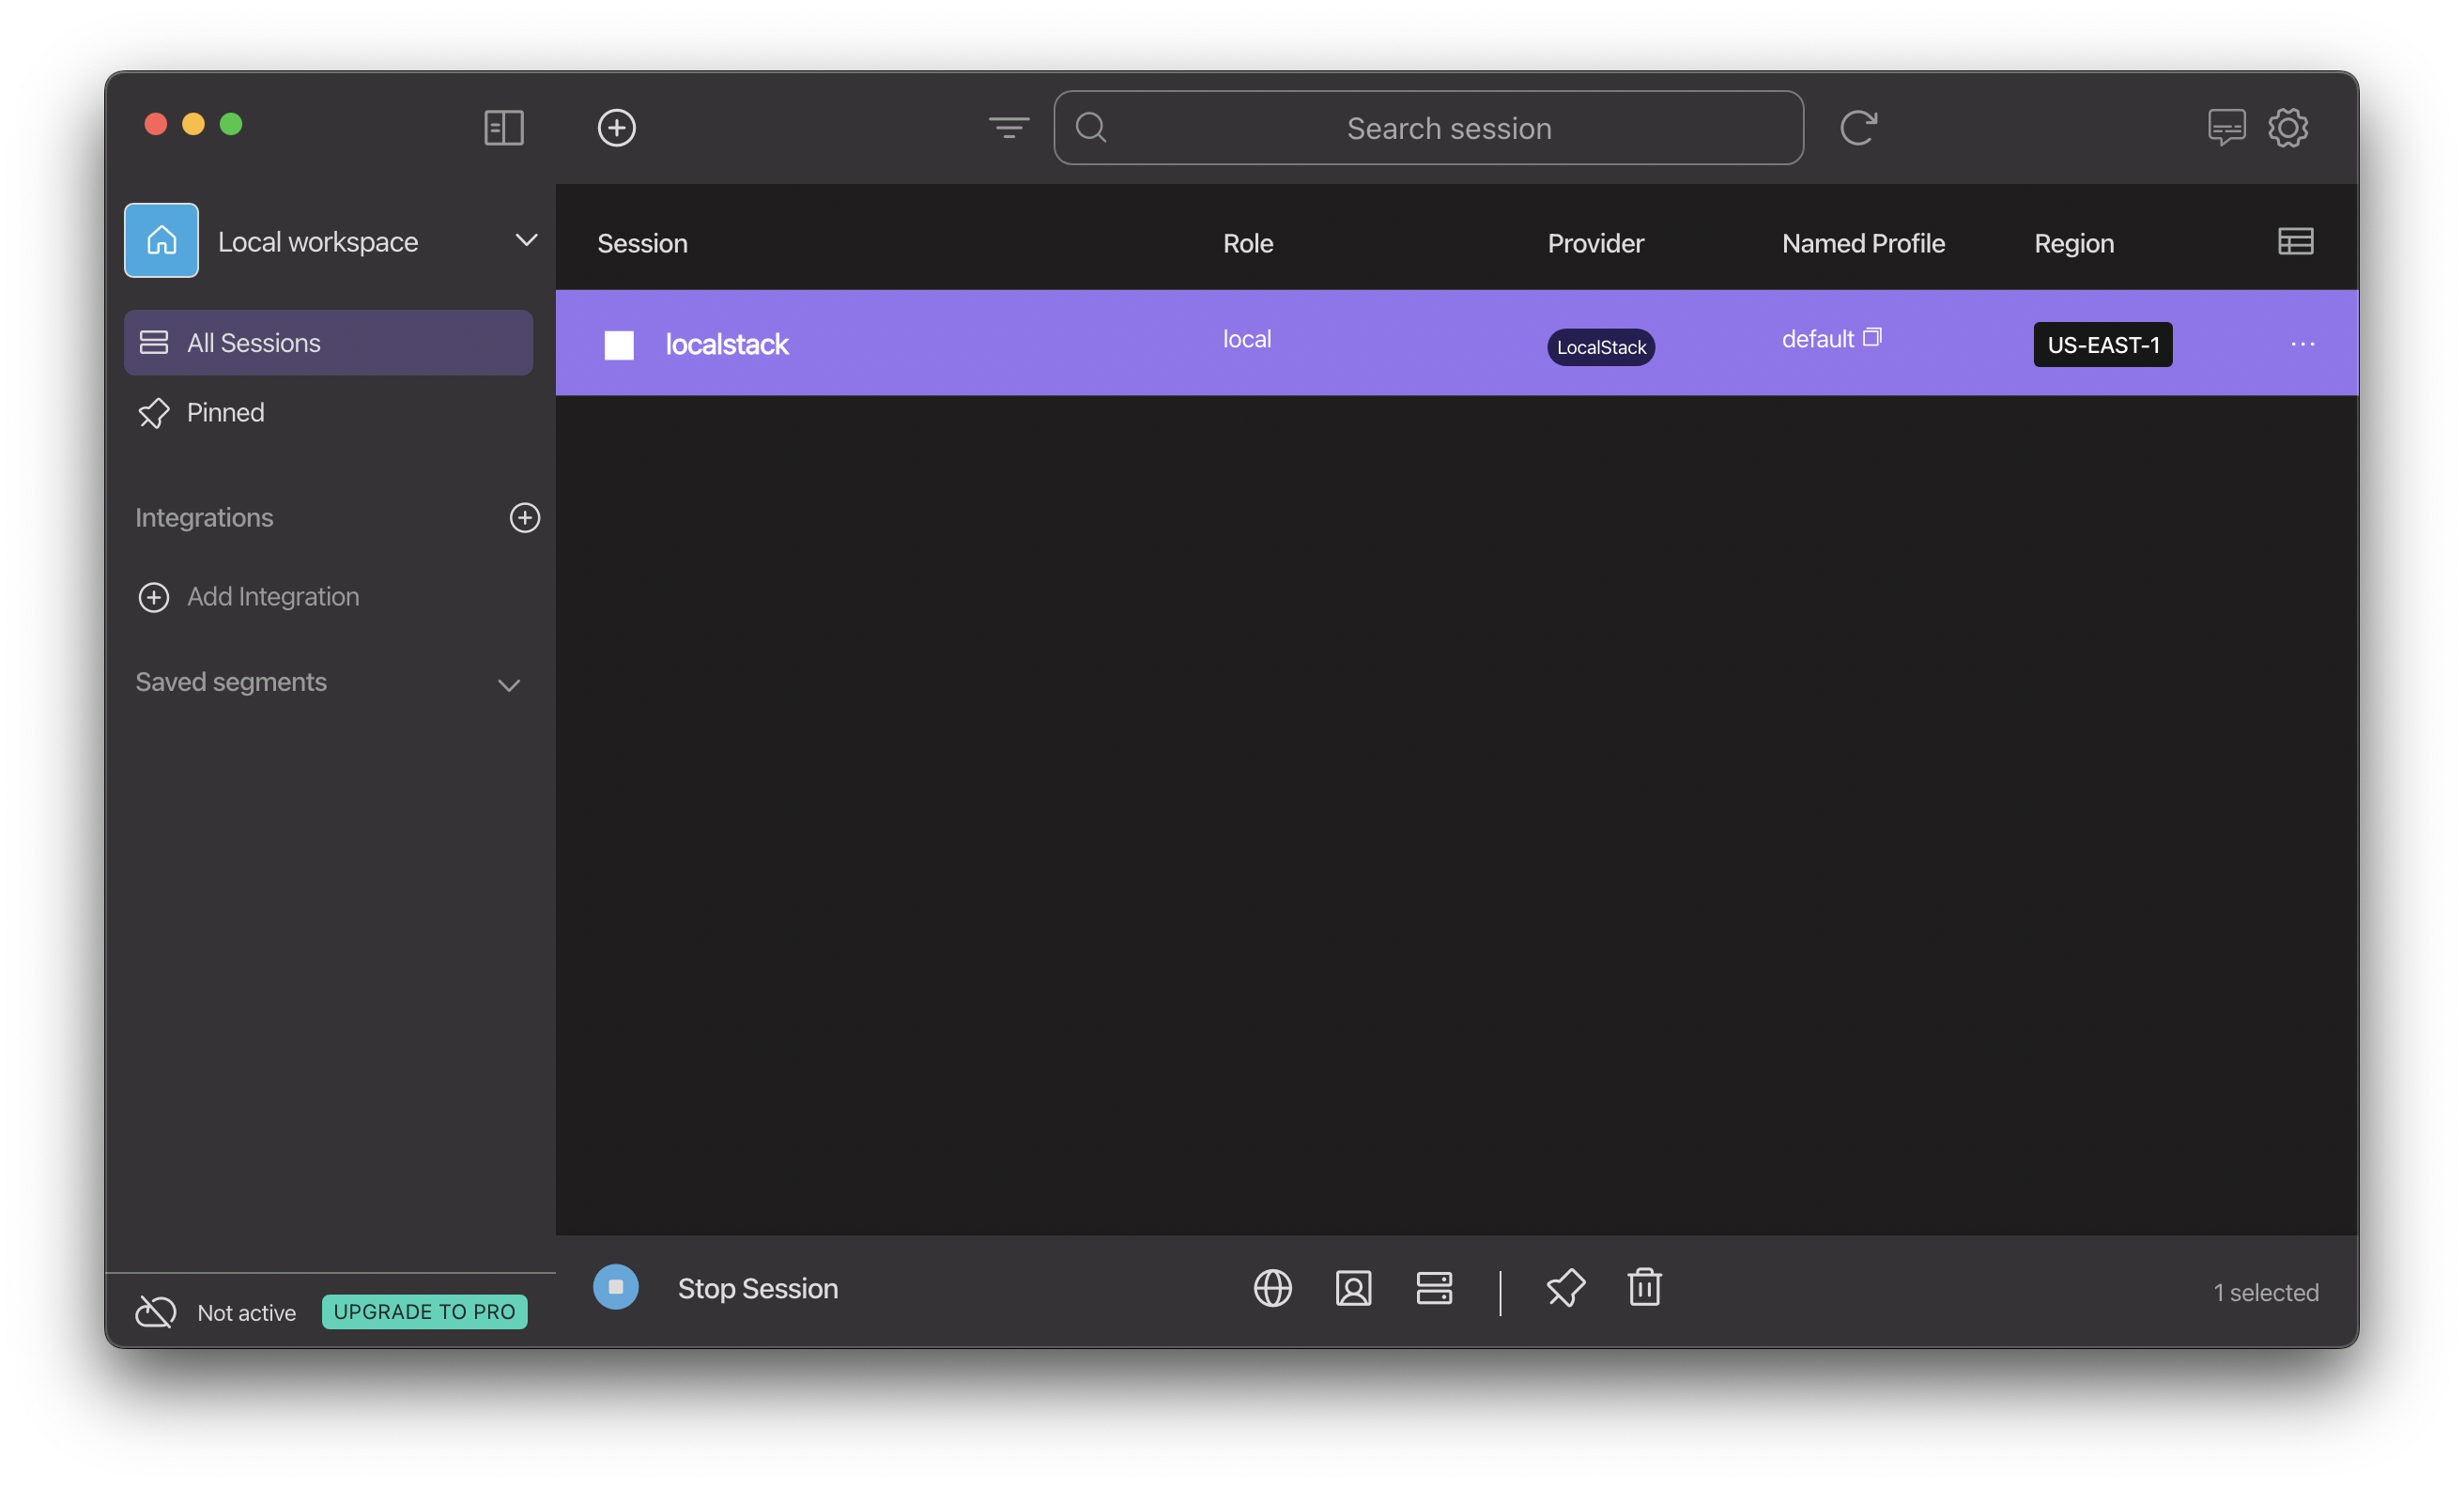The height and width of the screenshot is (1487, 2464).
Task: Expand the Local workspace dropdown
Action: point(526,241)
